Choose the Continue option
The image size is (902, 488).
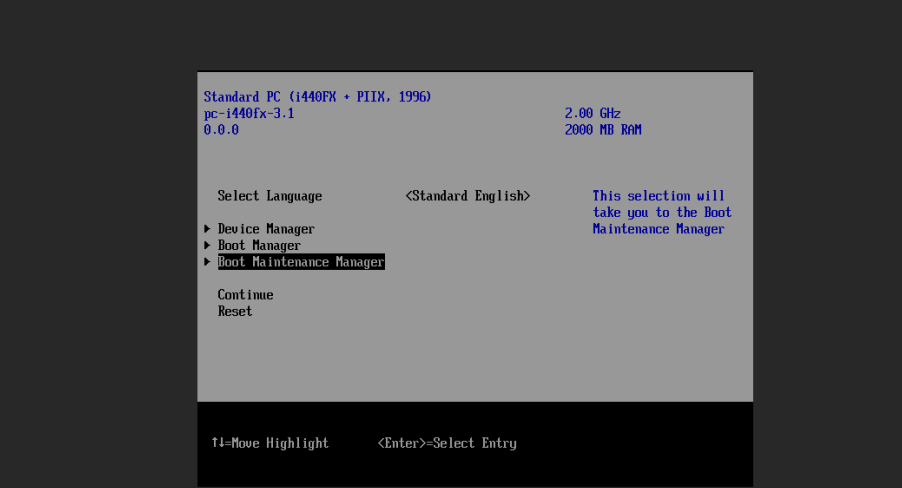click(245, 295)
